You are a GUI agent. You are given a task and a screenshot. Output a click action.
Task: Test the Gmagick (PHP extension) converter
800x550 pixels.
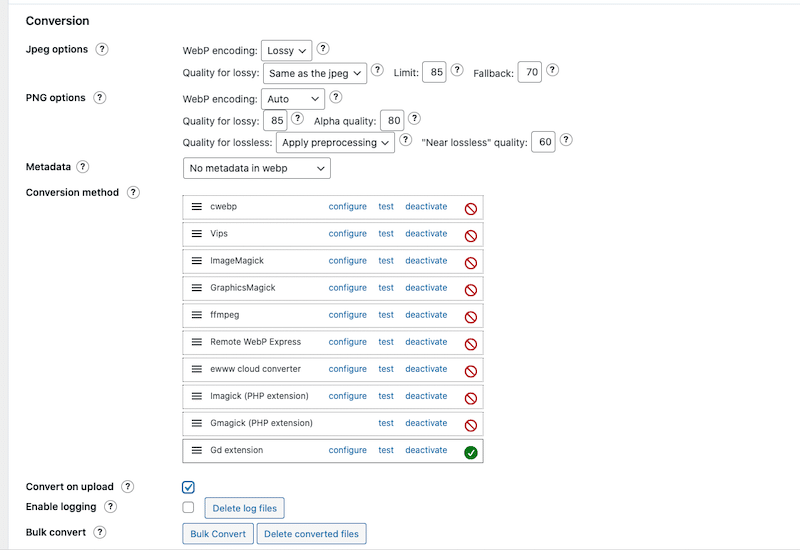(x=386, y=423)
